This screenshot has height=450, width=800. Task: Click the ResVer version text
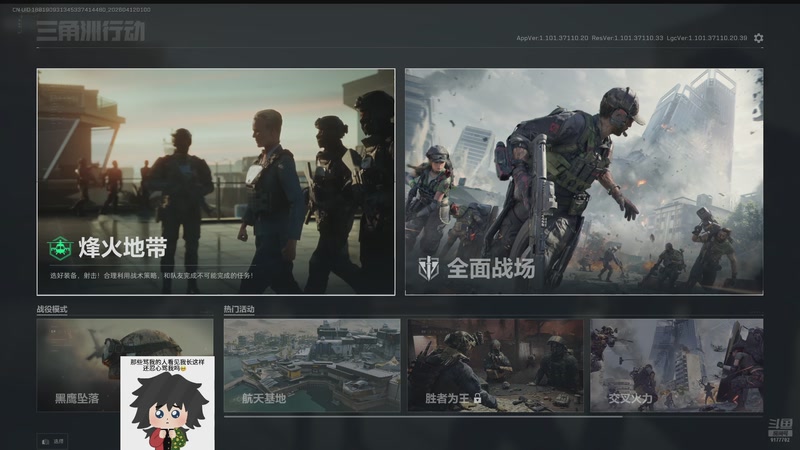[x=628, y=38]
